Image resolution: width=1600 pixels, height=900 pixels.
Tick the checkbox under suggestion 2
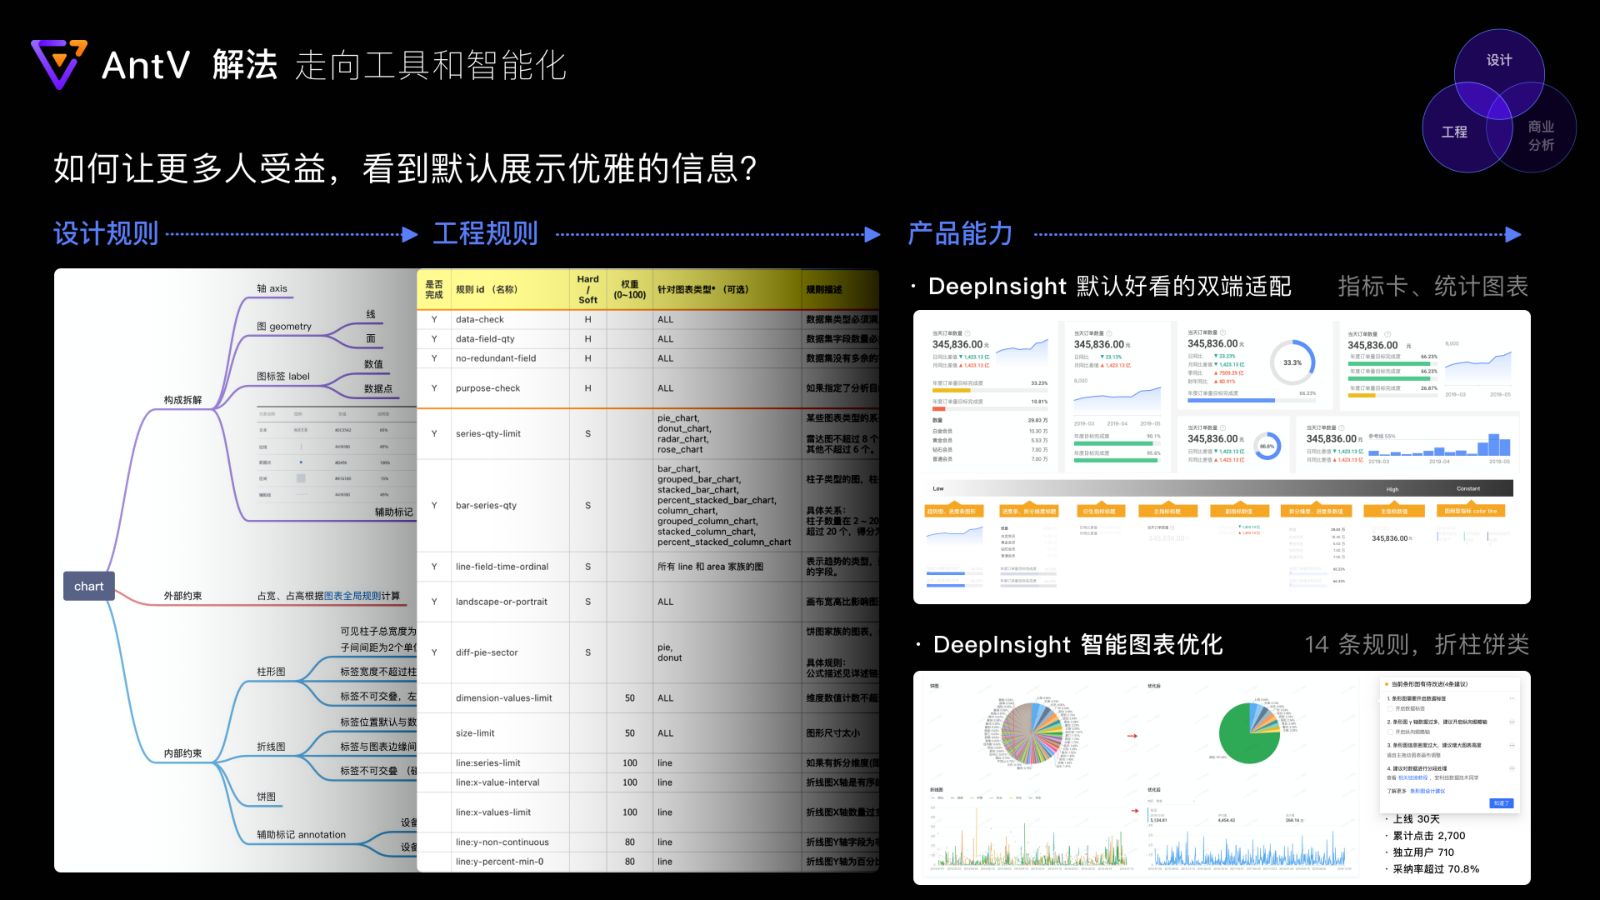[1390, 732]
